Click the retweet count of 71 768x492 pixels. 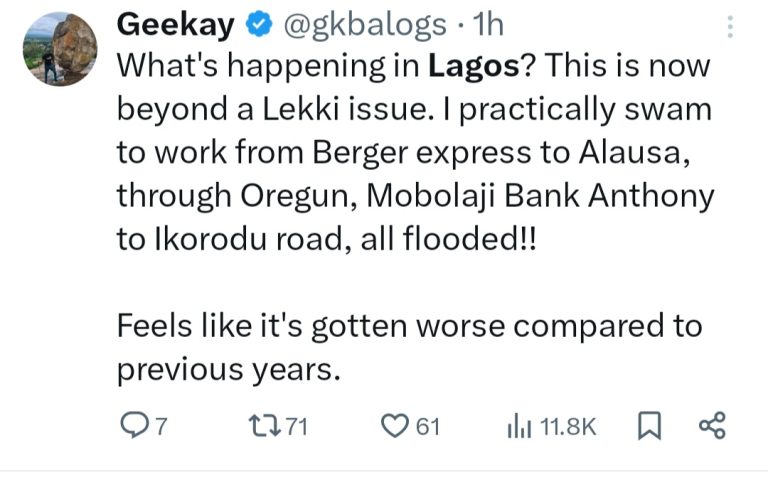pyautogui.click(x=293, y=427)
